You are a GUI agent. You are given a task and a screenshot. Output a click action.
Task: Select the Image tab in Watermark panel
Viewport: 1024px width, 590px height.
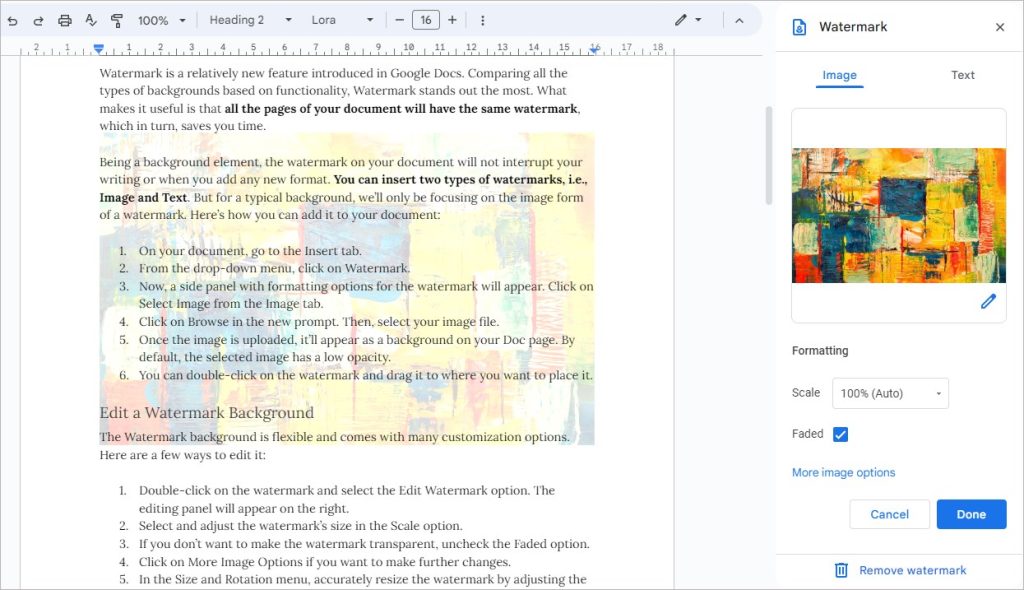839,75
